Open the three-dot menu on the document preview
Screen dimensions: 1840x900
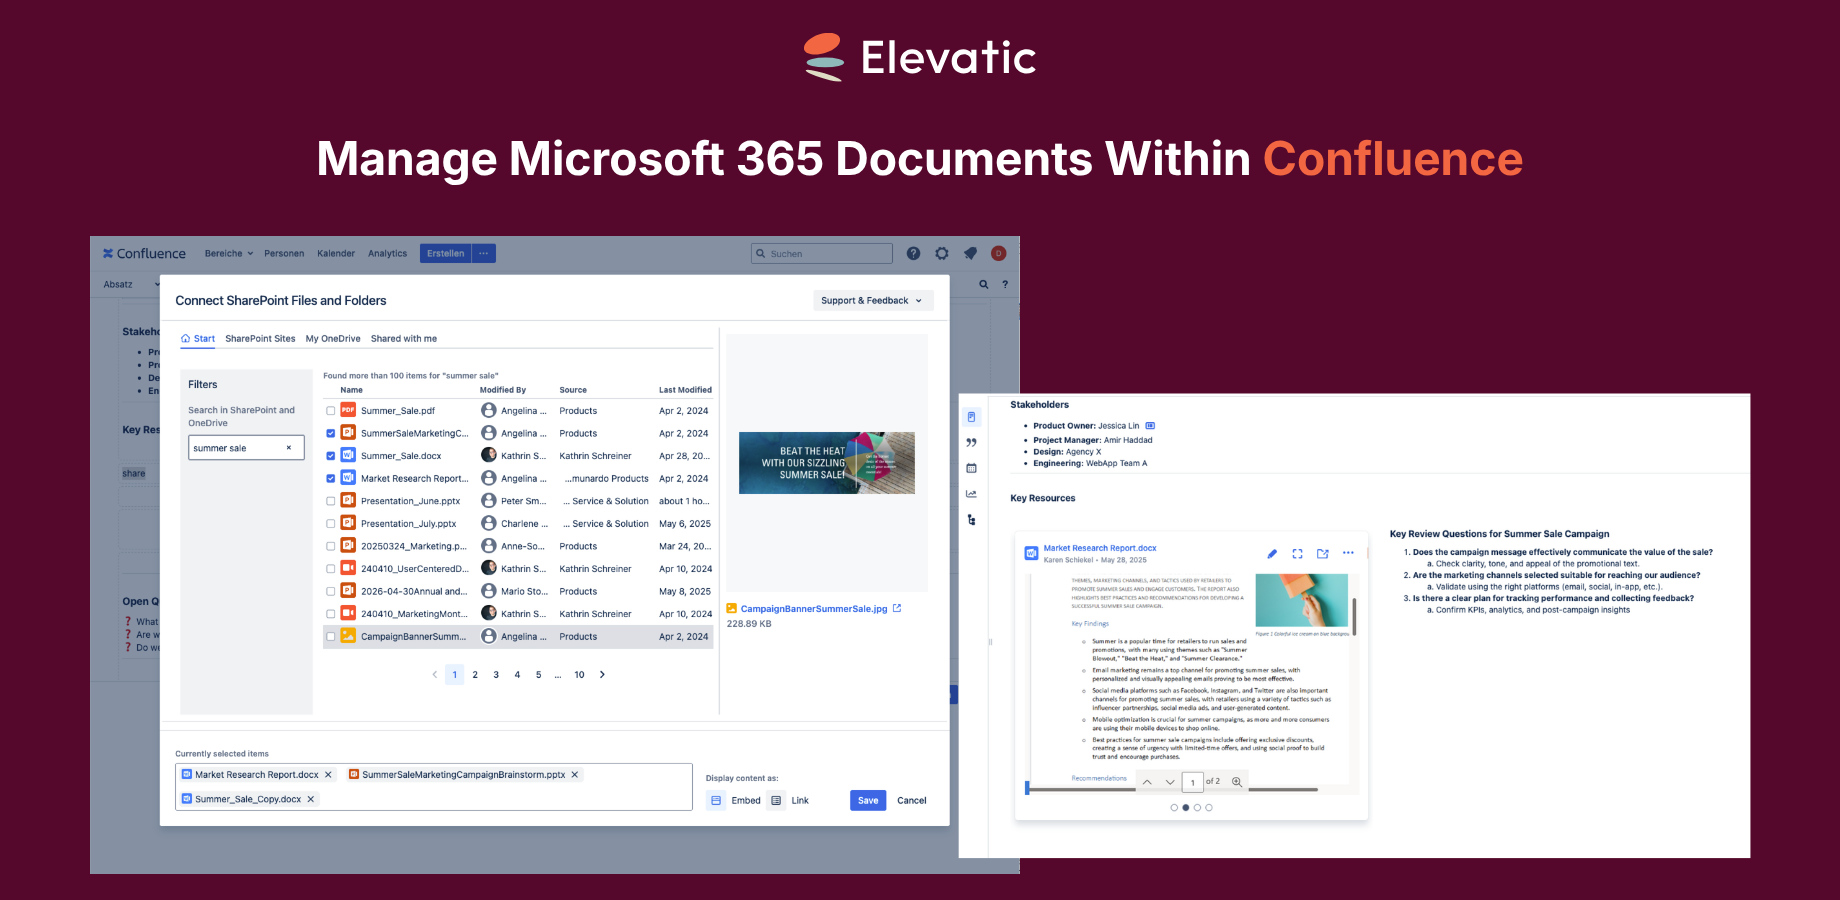pos(1348,553)
